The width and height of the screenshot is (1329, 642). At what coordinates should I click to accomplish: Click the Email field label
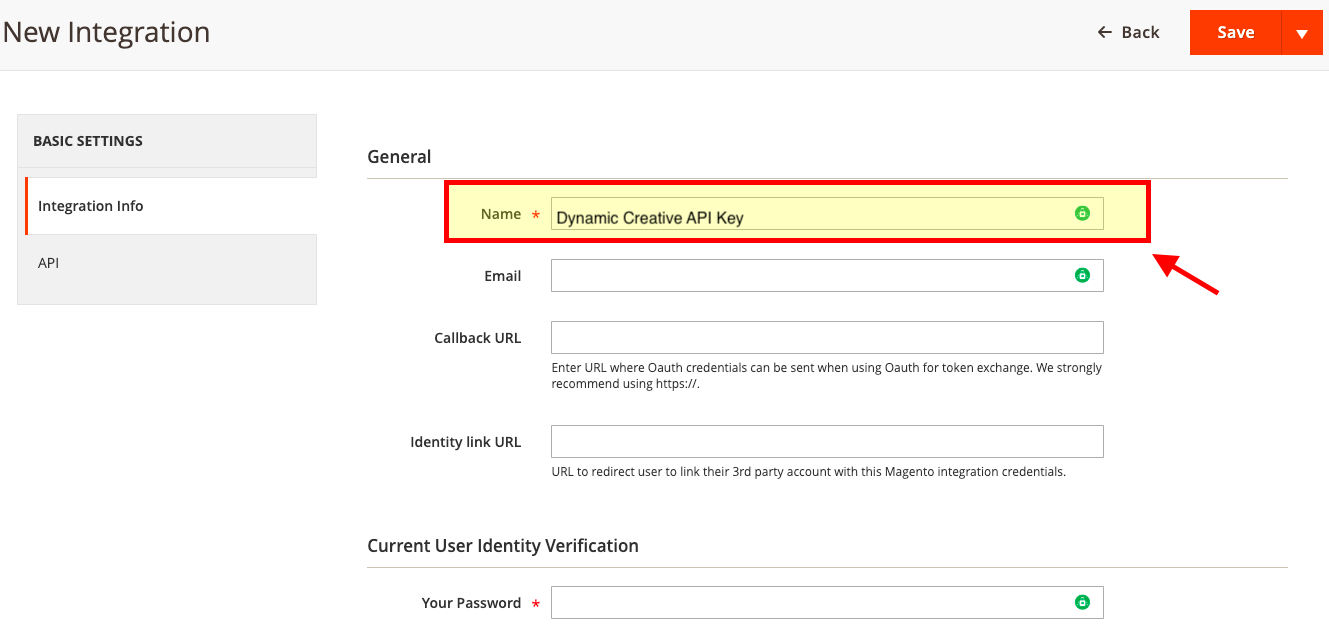click(x=502, y=276)
